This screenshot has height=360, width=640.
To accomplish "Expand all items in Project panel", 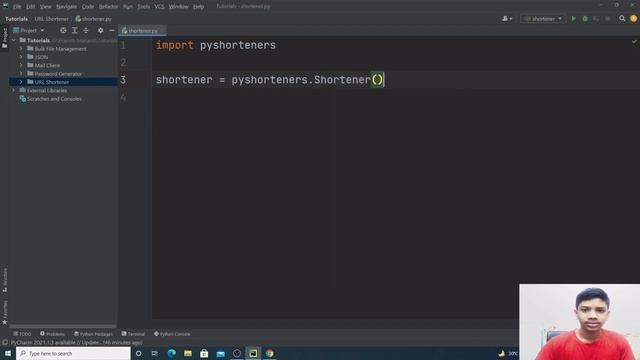I will 74,30.
